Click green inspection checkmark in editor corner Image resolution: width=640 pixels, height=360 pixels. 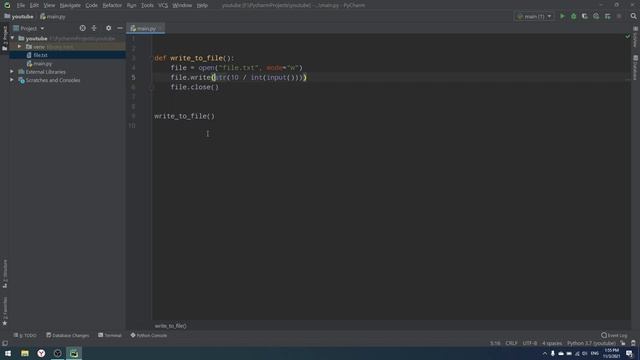coord(627,37)
